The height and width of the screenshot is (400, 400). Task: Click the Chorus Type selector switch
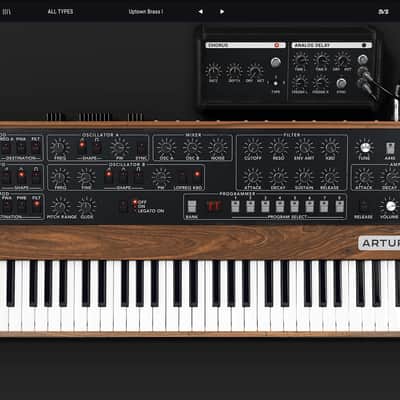click(276, 83)
